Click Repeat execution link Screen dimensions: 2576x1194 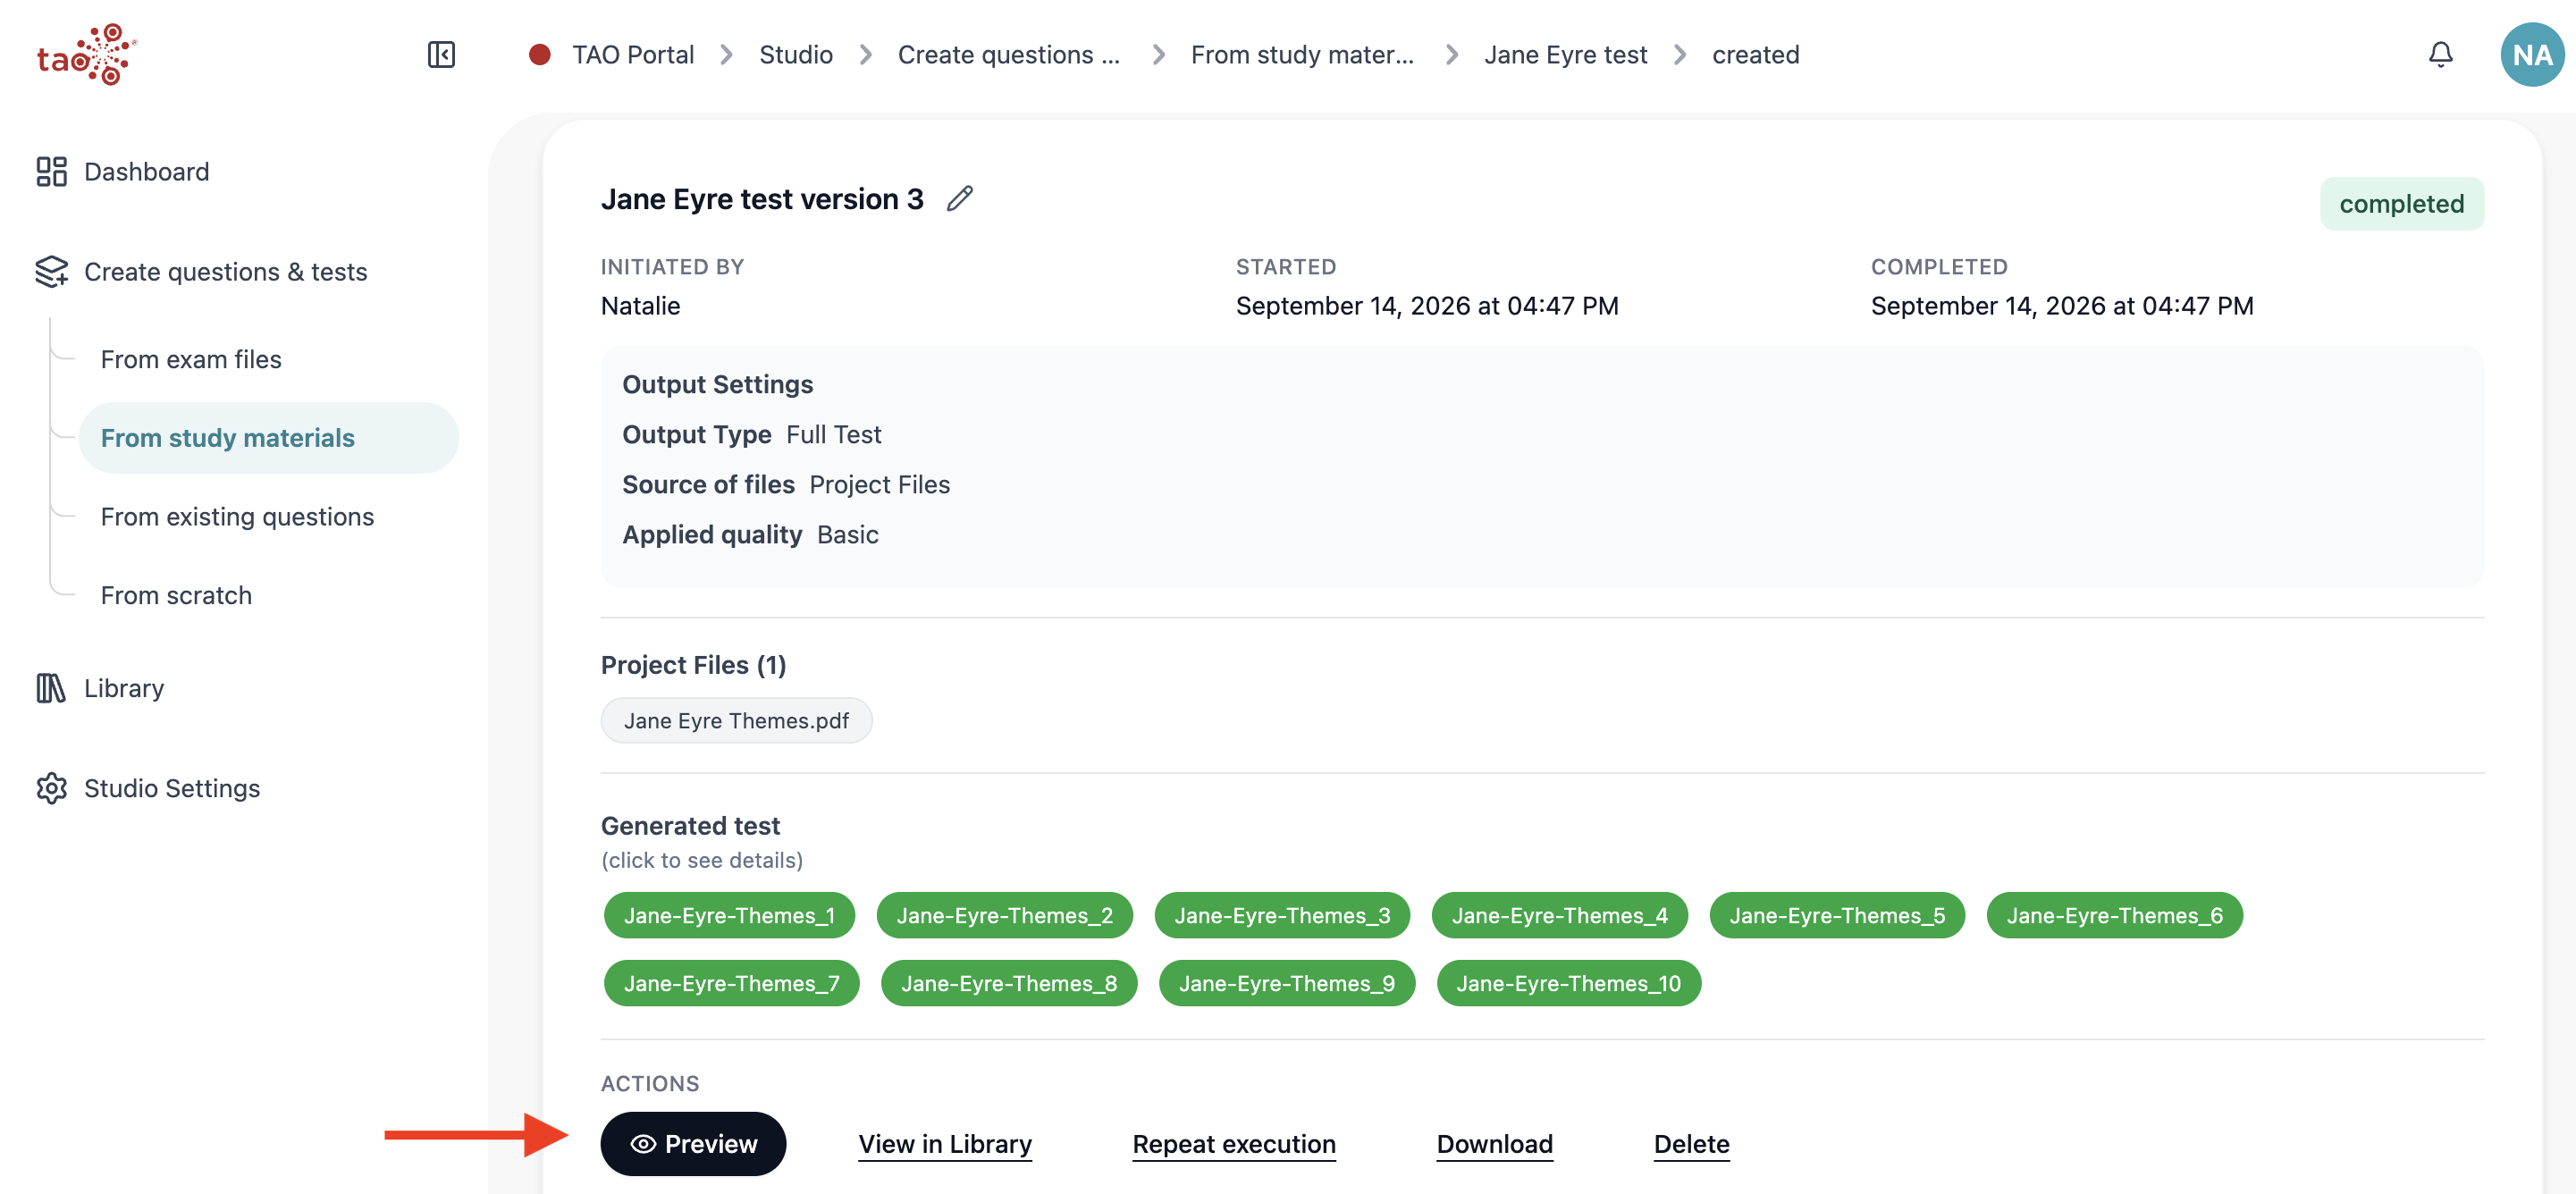1233,1143
